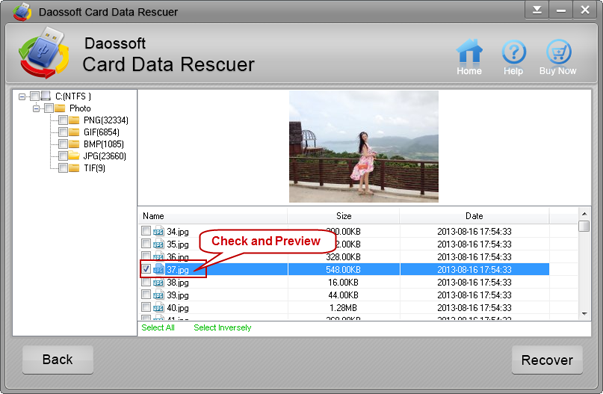Select the GIF(6854) tree label
Image resolution: width=603 pixels, height=394 pixels.
[102, 132]
